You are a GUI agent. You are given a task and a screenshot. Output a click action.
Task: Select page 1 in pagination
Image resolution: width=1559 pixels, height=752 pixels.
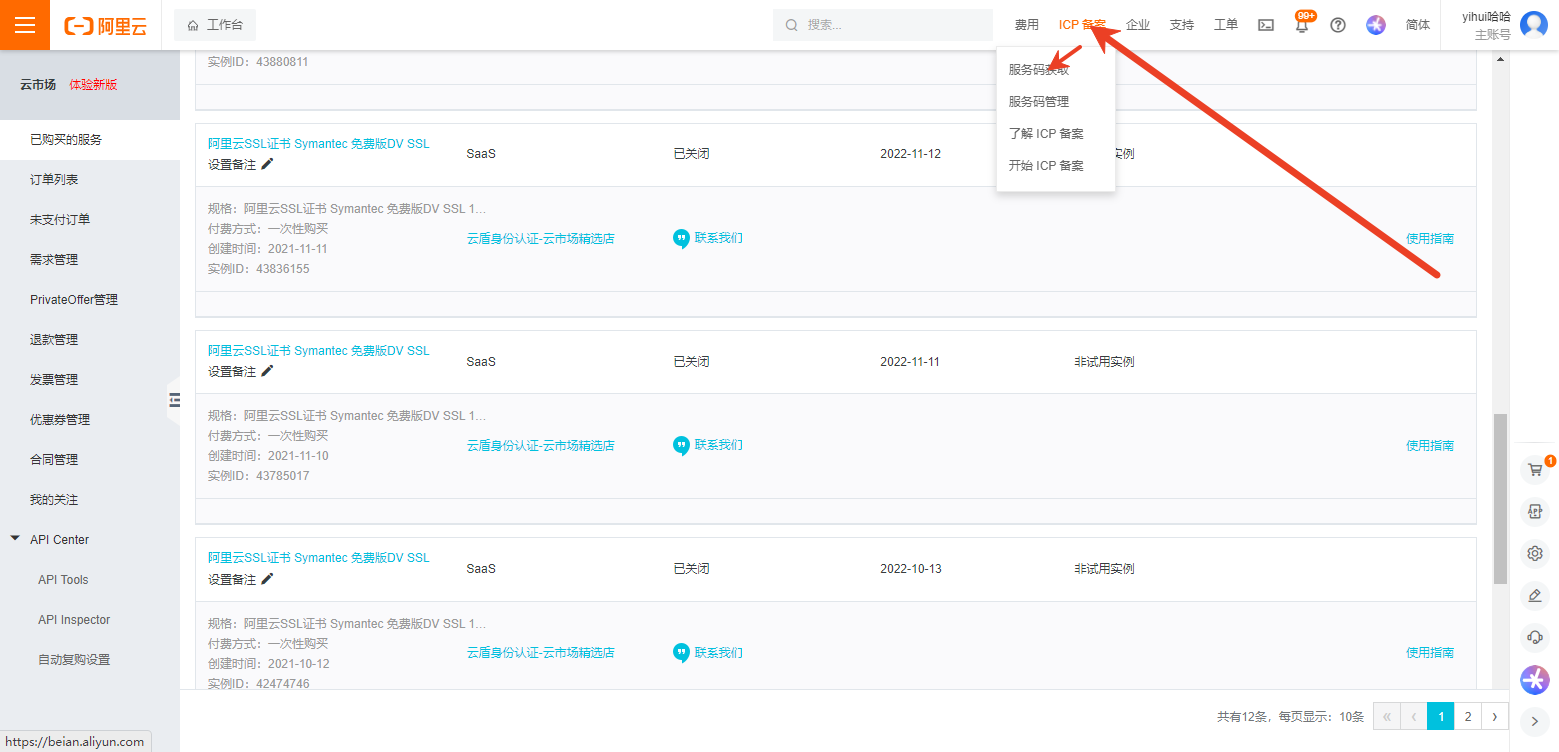pyautogui.click(x=1440, y=716)
